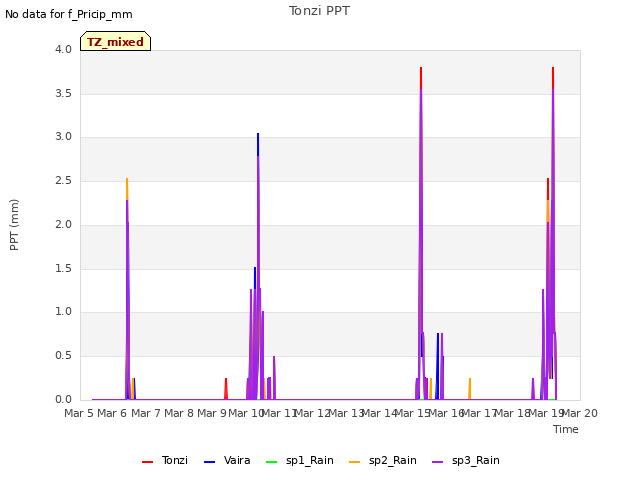640x480 pixels.
Task: Click the 2.0 y-axis tick label
Action: (64, 224)
